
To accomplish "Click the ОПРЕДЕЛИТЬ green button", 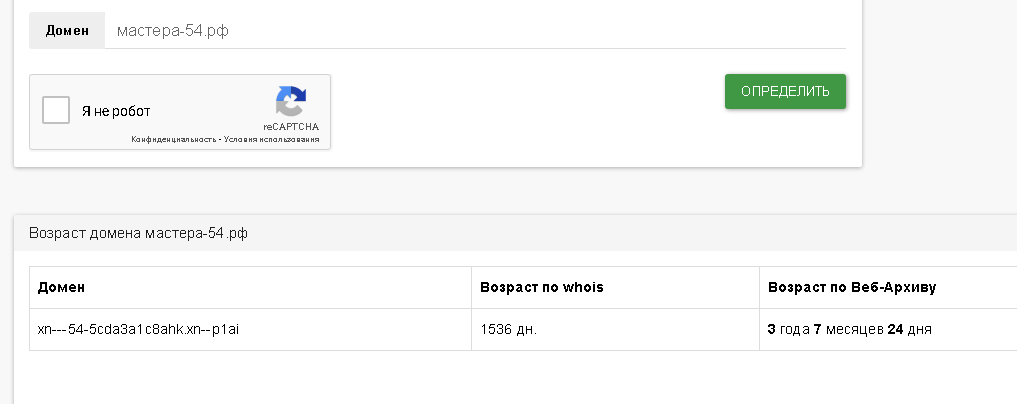I will pyautogui.click(x=785, y=91).
